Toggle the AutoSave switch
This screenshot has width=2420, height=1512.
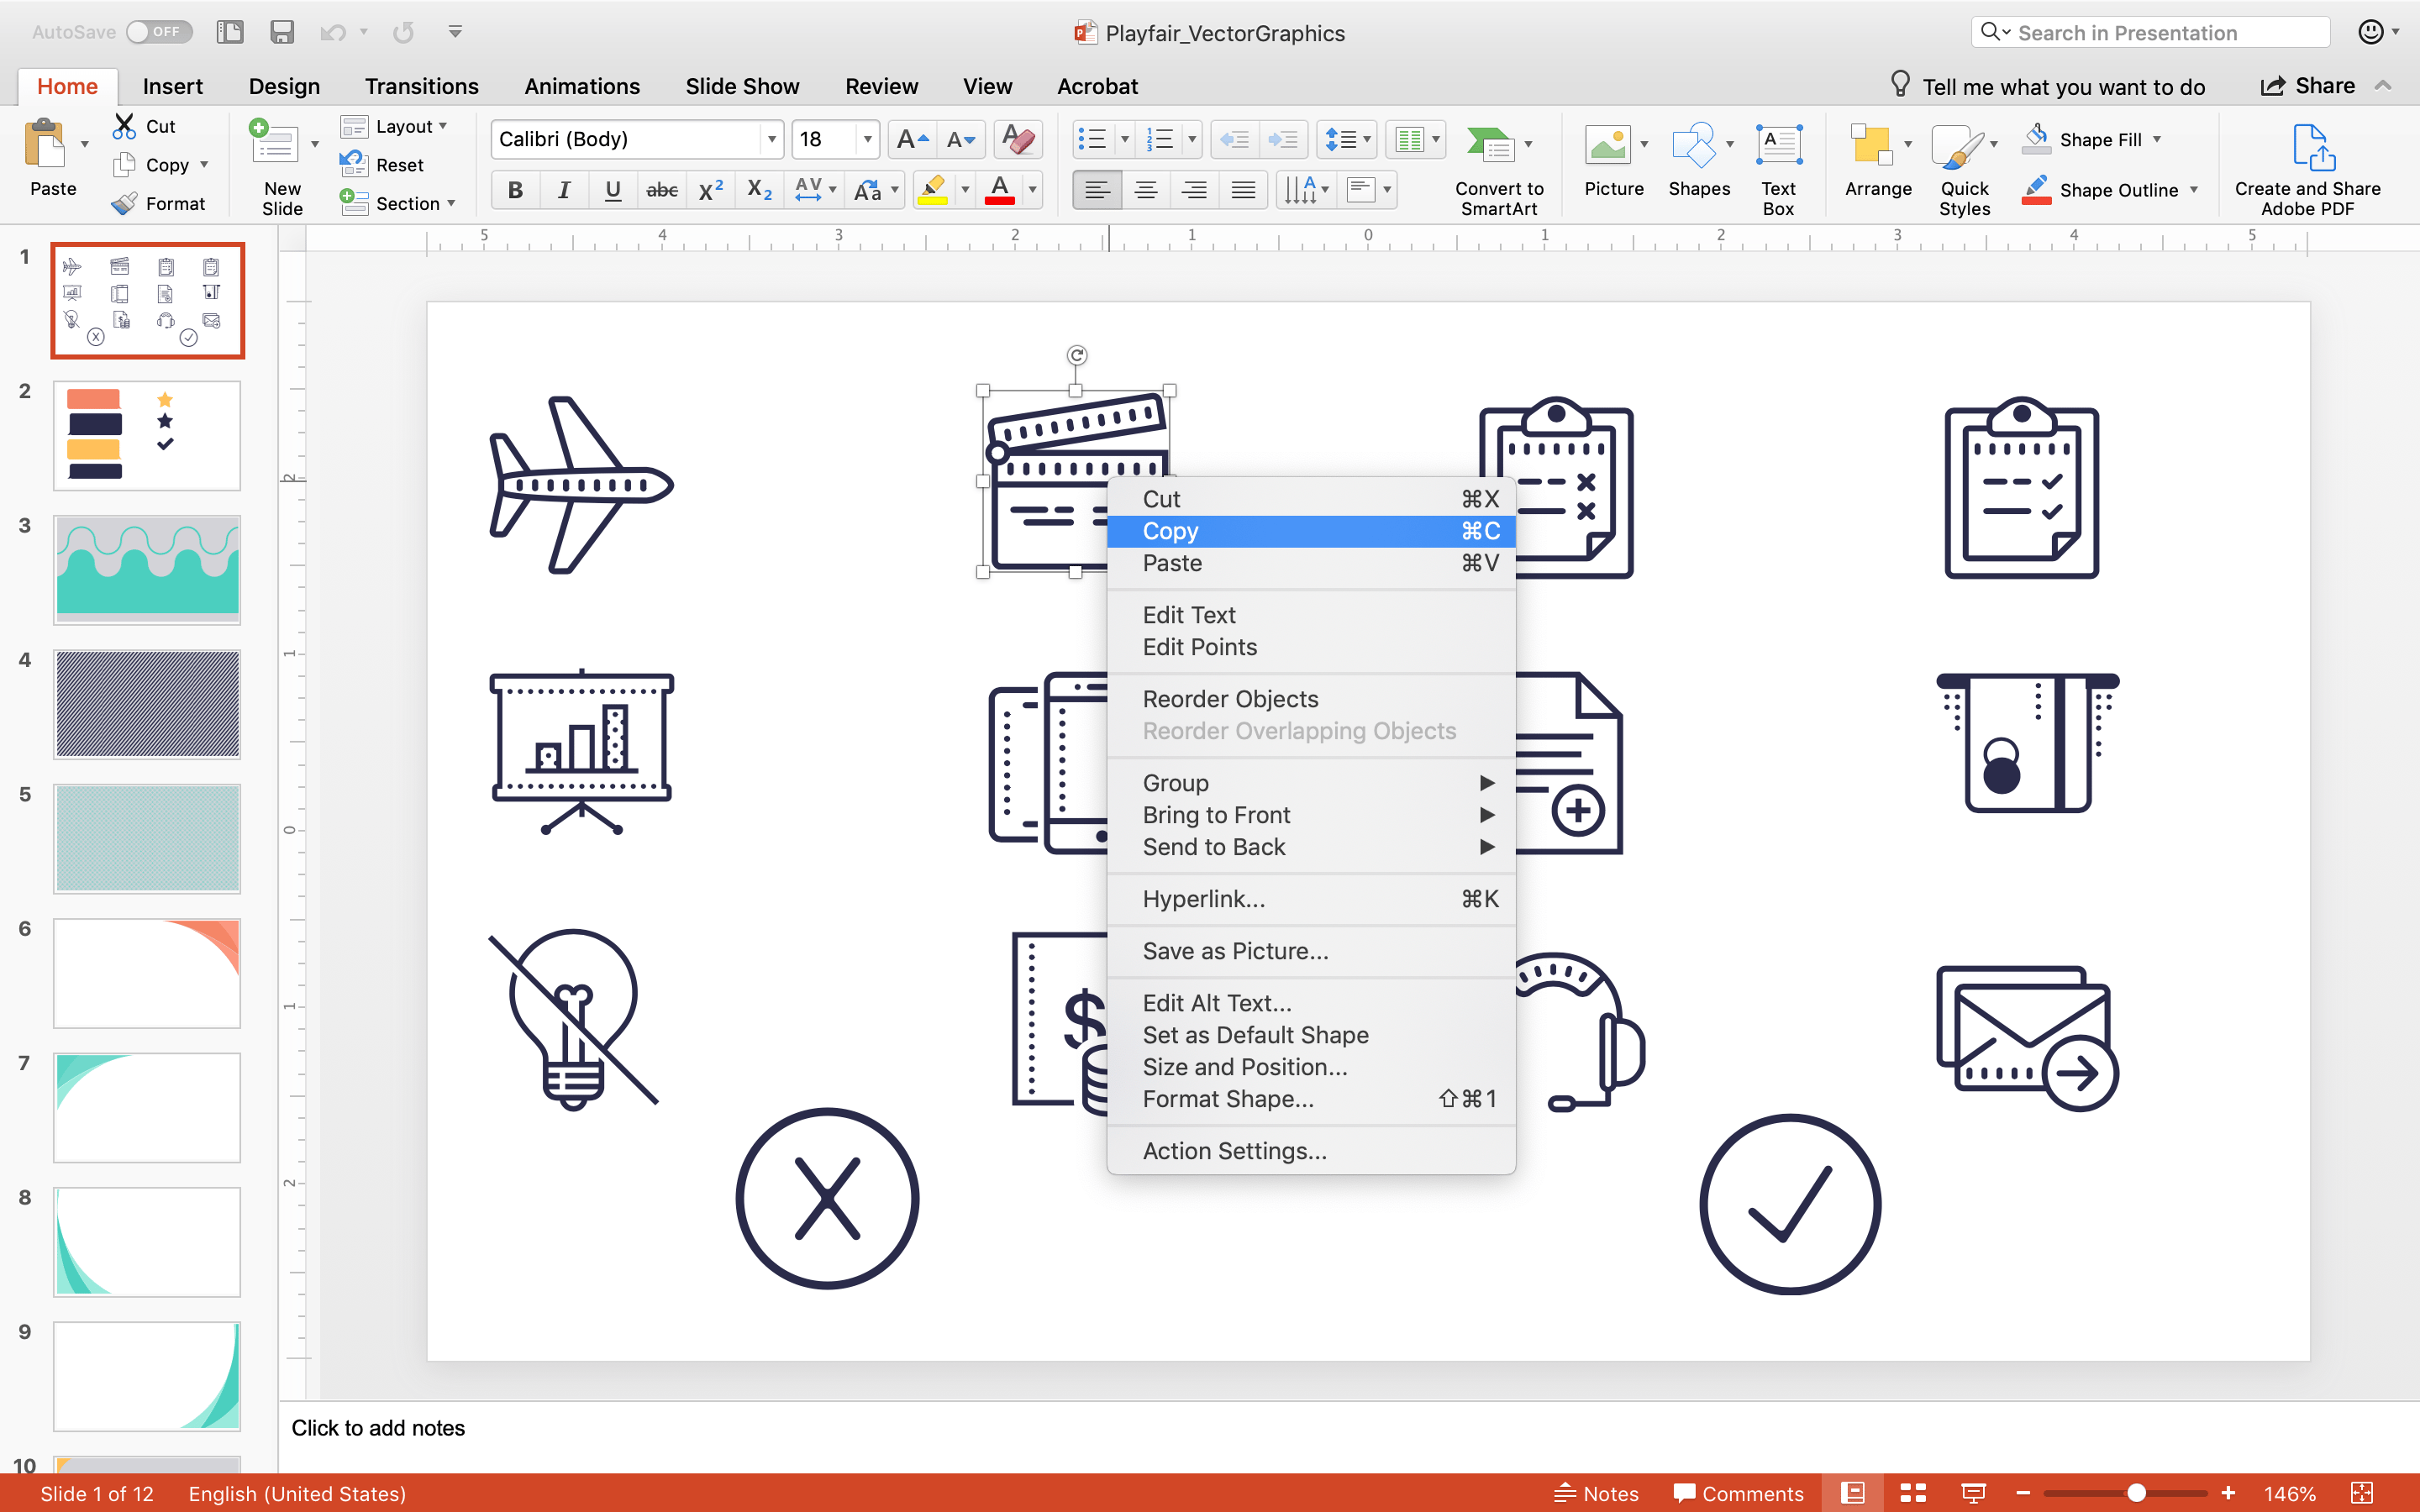click(x=160, y=32)
